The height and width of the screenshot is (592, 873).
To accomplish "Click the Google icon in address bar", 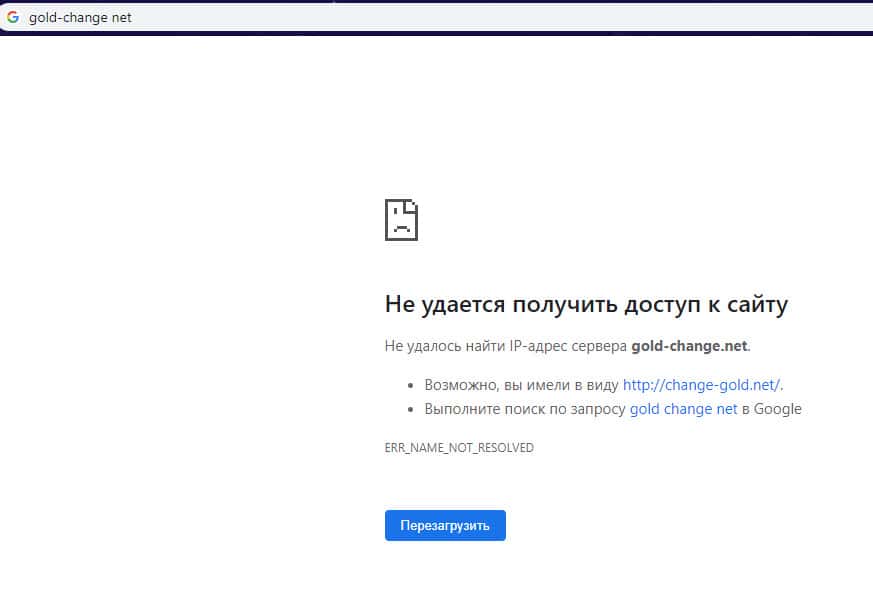I will point(13,17).
